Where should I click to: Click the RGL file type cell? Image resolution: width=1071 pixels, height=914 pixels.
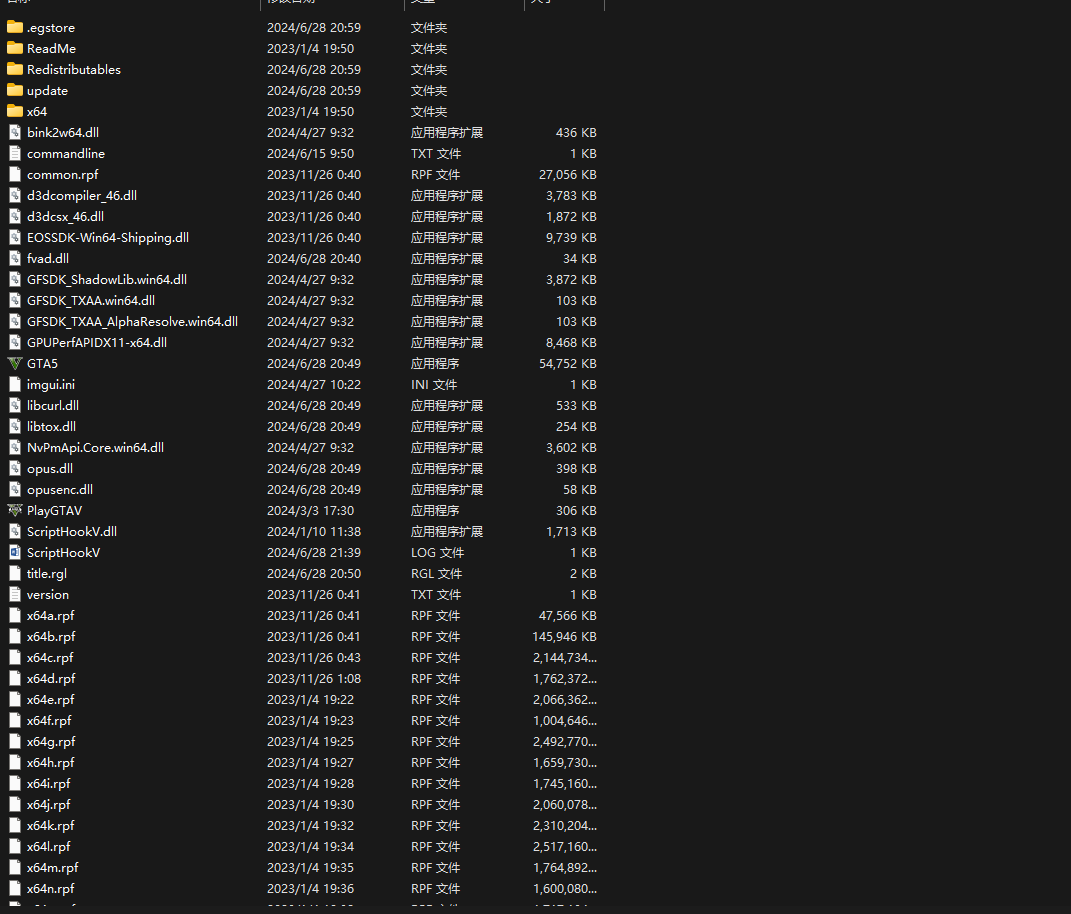436,574
